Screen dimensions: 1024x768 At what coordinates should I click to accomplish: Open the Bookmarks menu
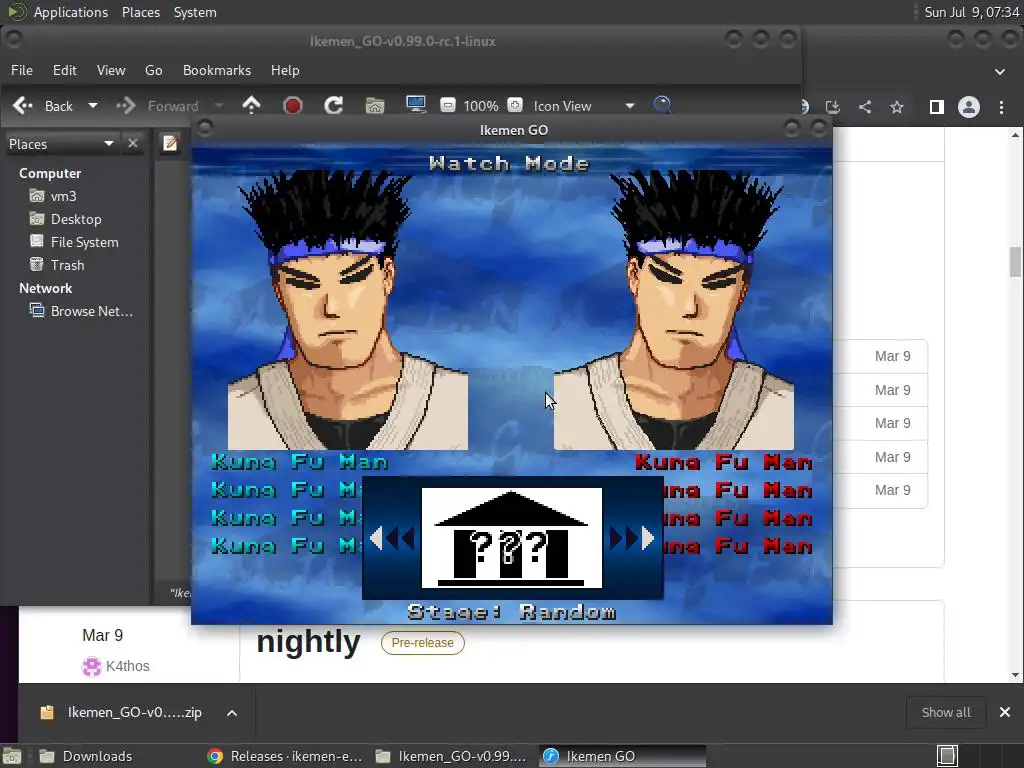(217, 70)
